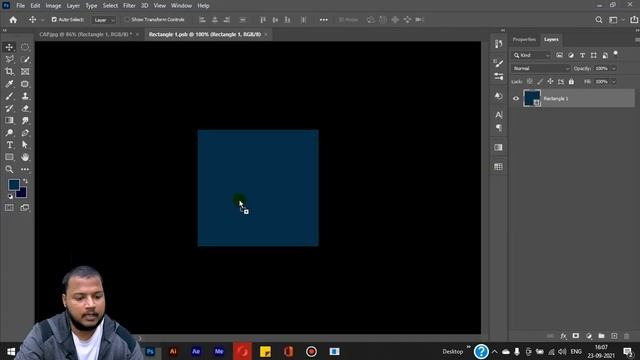Viewport: 640px width, 360px height.
Task: Select the History Brush tool
Action: (x=9, y=109)
